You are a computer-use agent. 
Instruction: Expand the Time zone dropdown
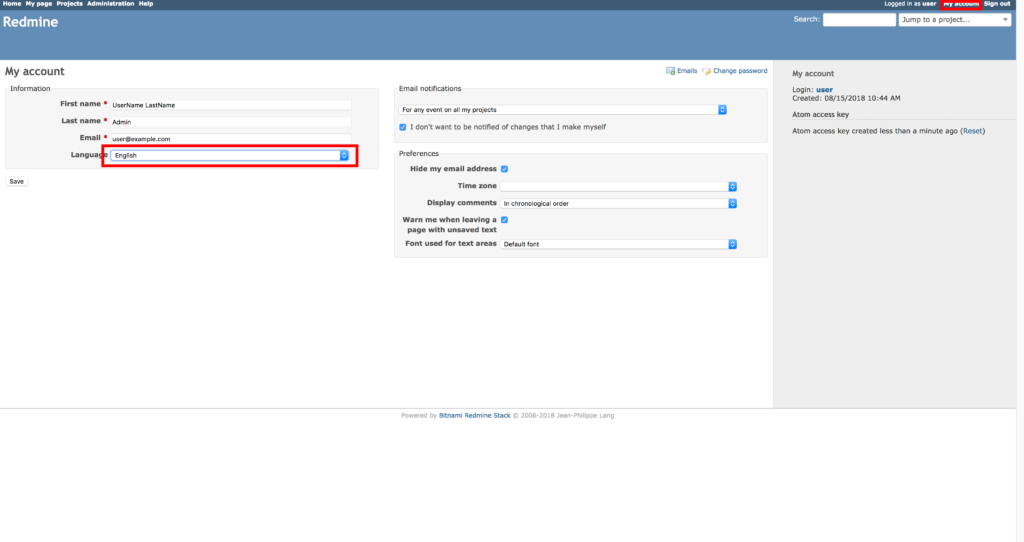(618, 186)
